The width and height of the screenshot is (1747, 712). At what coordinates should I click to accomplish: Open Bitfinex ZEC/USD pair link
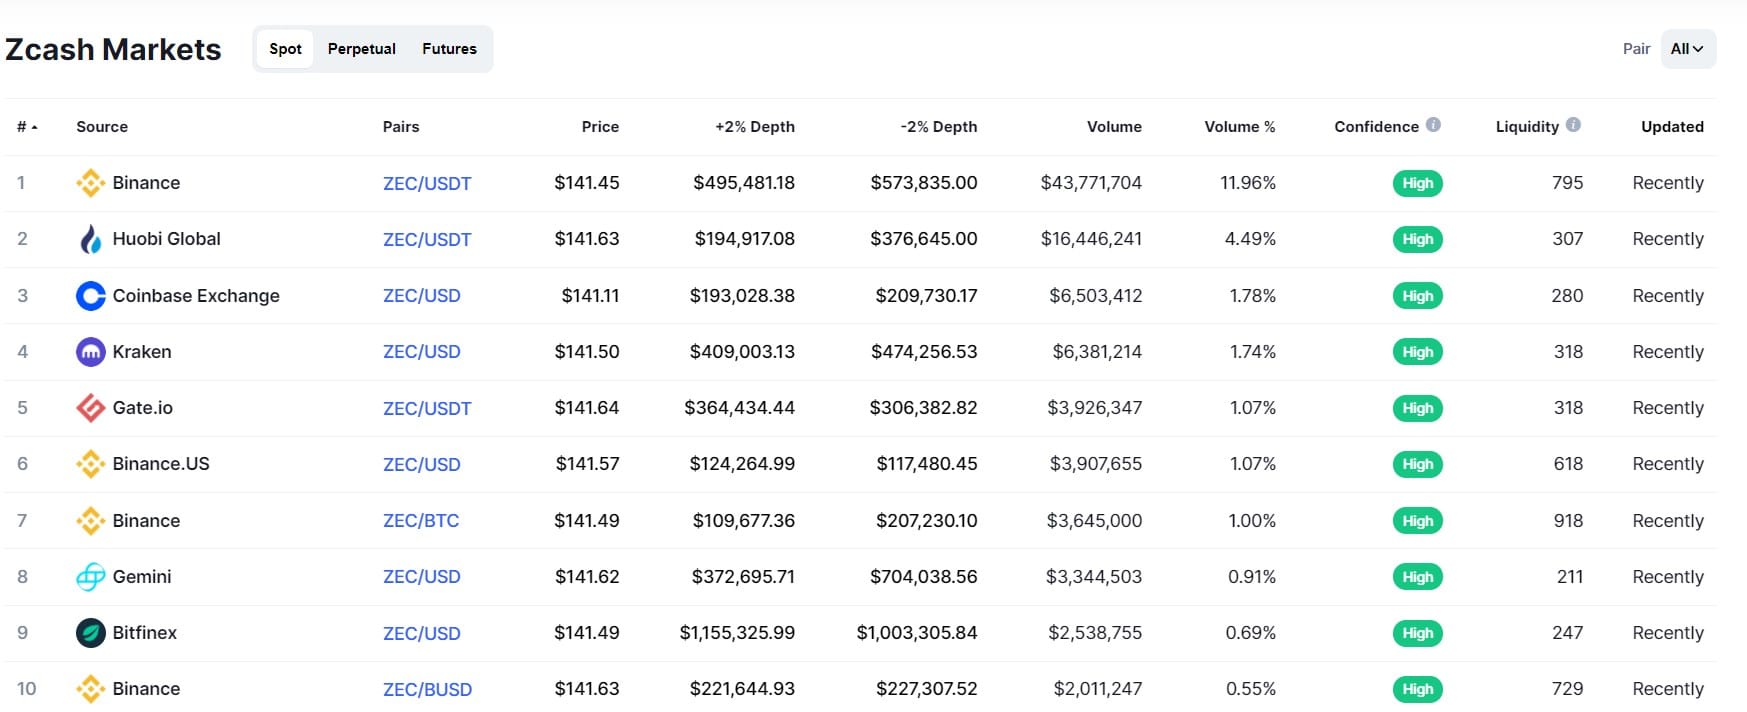coord(422,634)
